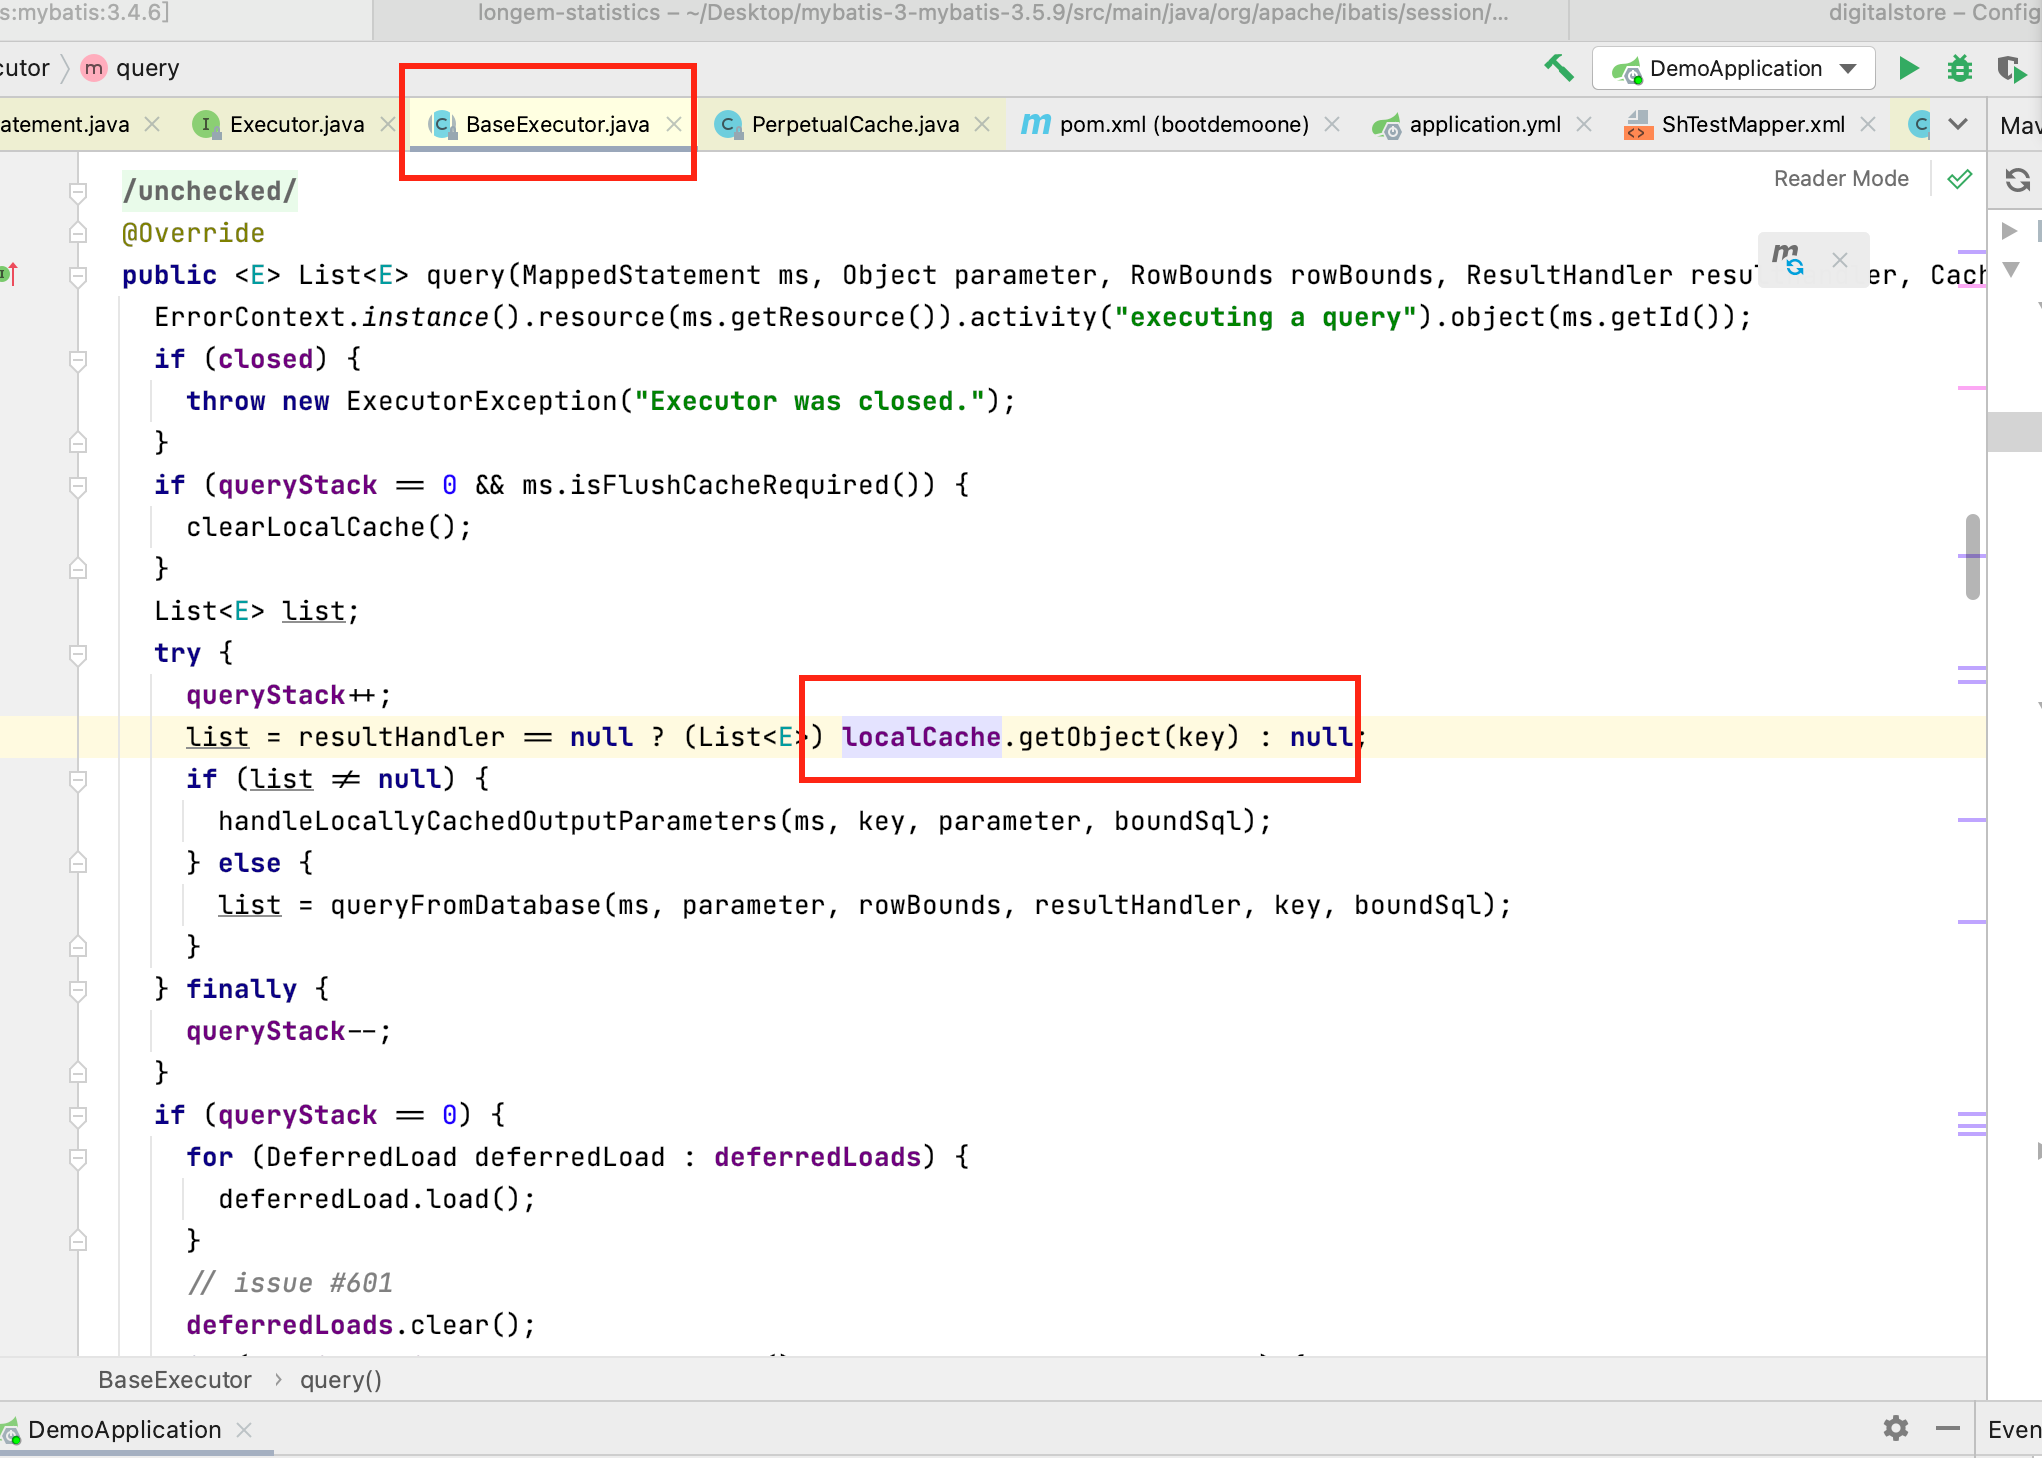
Task: Click the Maven reload refresh icon
Action: (2017, 180)
